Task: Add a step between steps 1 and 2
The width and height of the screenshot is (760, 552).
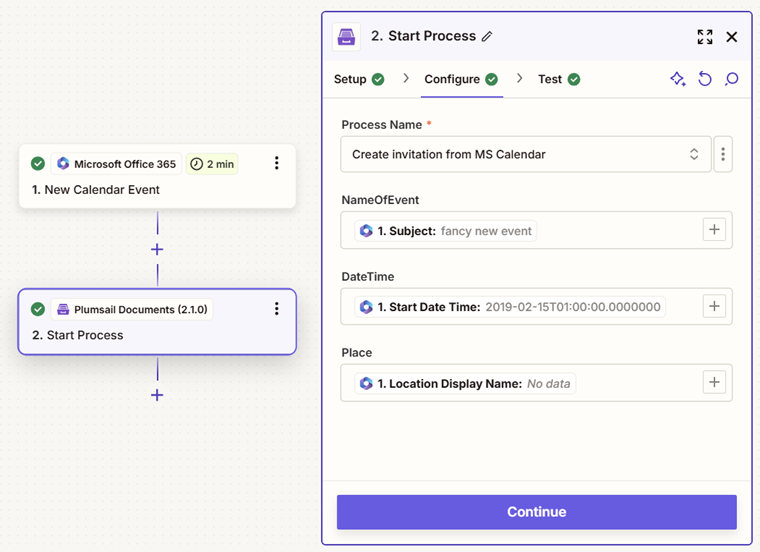Action: pyautogui.click(x=157, y=249)
